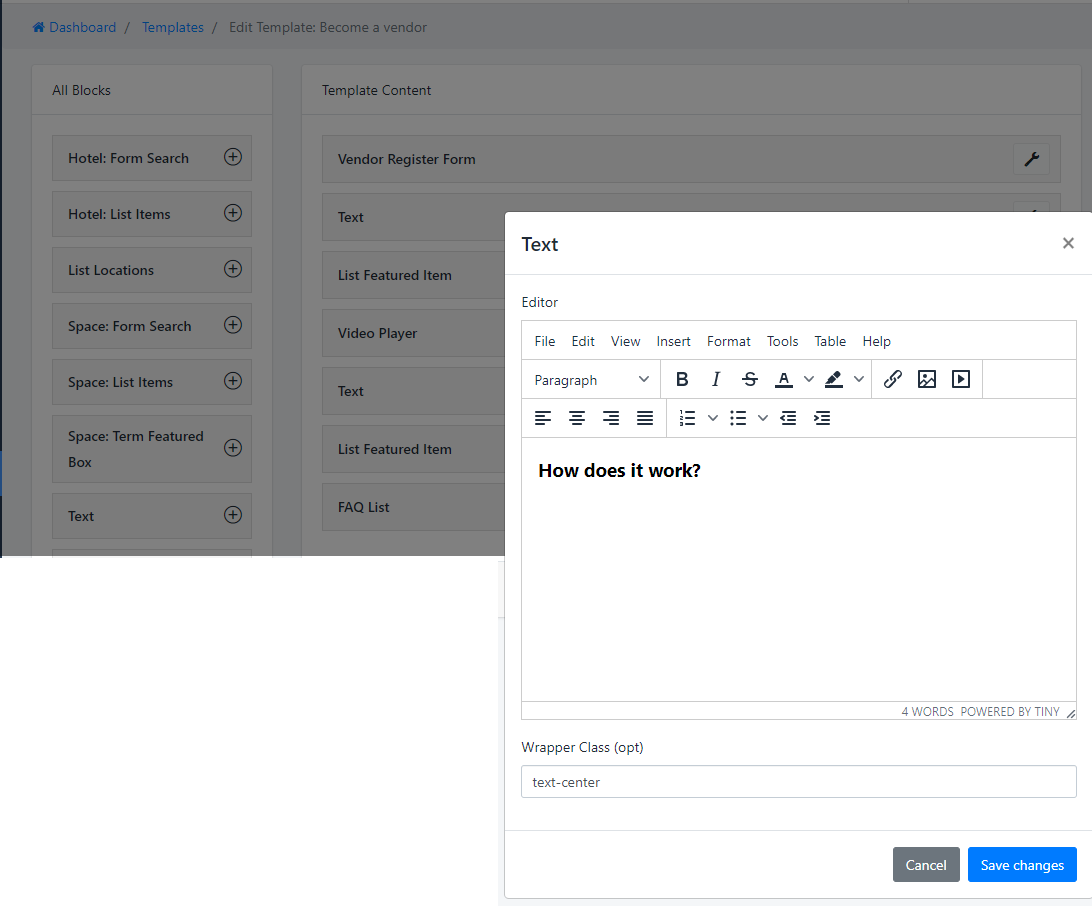Insert media using the play icon
This screenshot has height=906, width=1092.
961,379
